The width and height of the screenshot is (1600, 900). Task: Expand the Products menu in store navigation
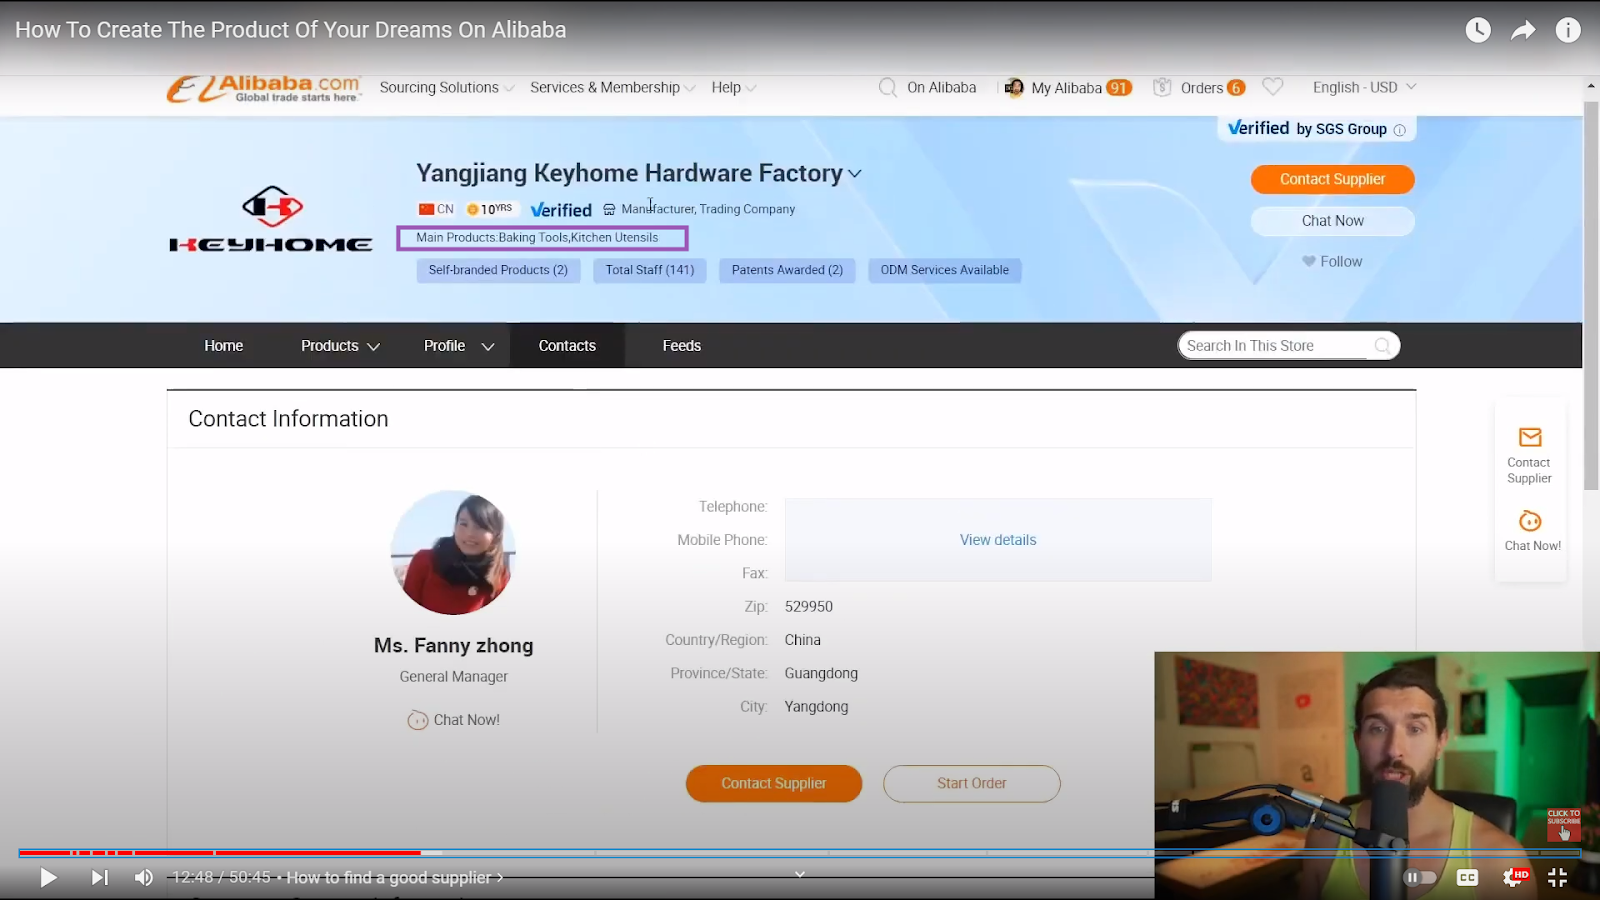point(340,346)
